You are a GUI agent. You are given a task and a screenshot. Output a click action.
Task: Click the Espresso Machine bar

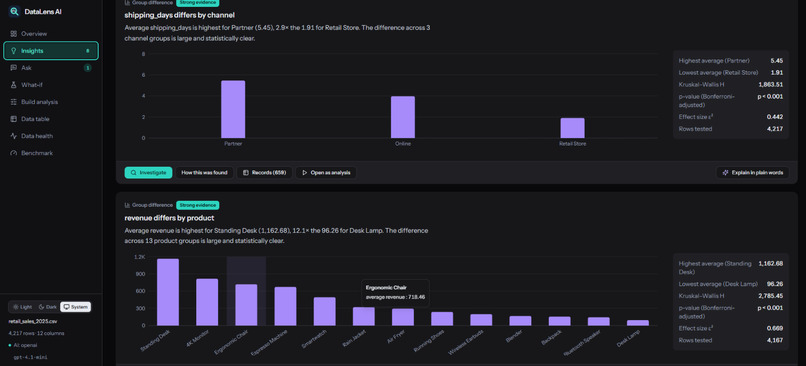(x=285, y=306)
